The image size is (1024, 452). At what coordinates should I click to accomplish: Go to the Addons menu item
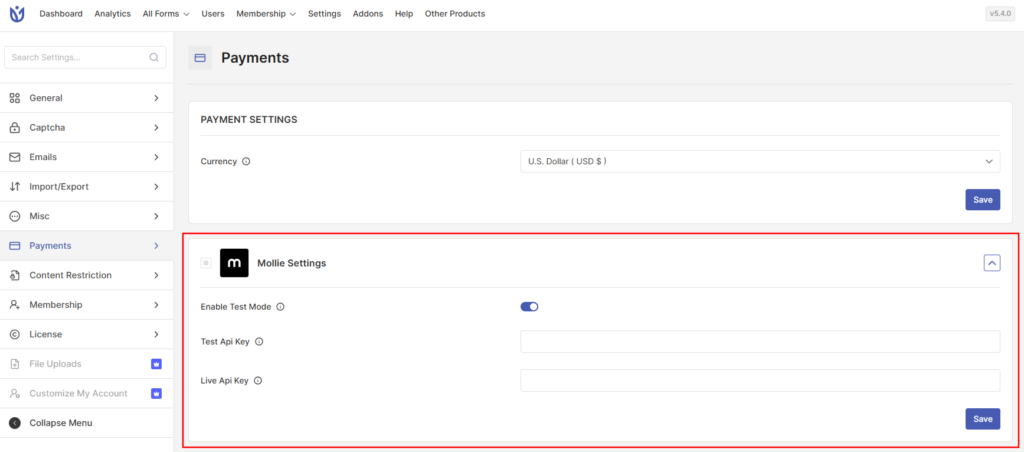pos(368,14)
